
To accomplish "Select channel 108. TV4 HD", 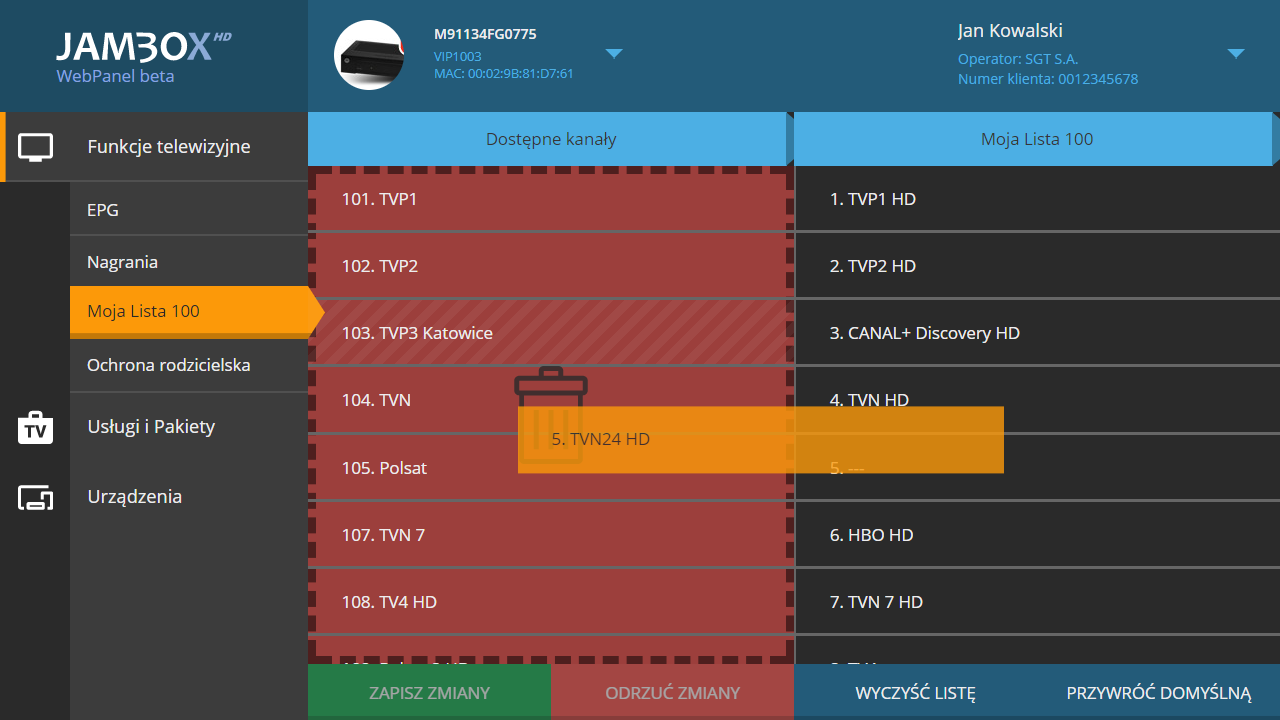I will 551,602.
